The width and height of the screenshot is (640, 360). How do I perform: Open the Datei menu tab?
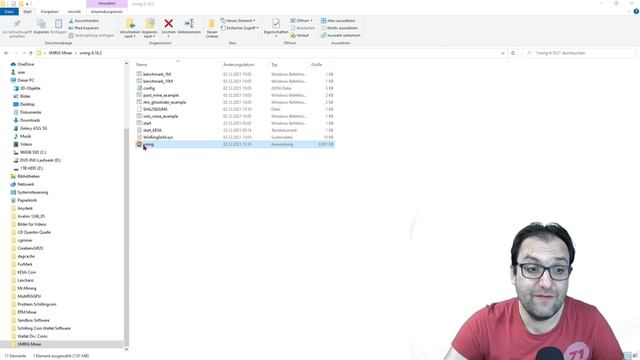9,11
